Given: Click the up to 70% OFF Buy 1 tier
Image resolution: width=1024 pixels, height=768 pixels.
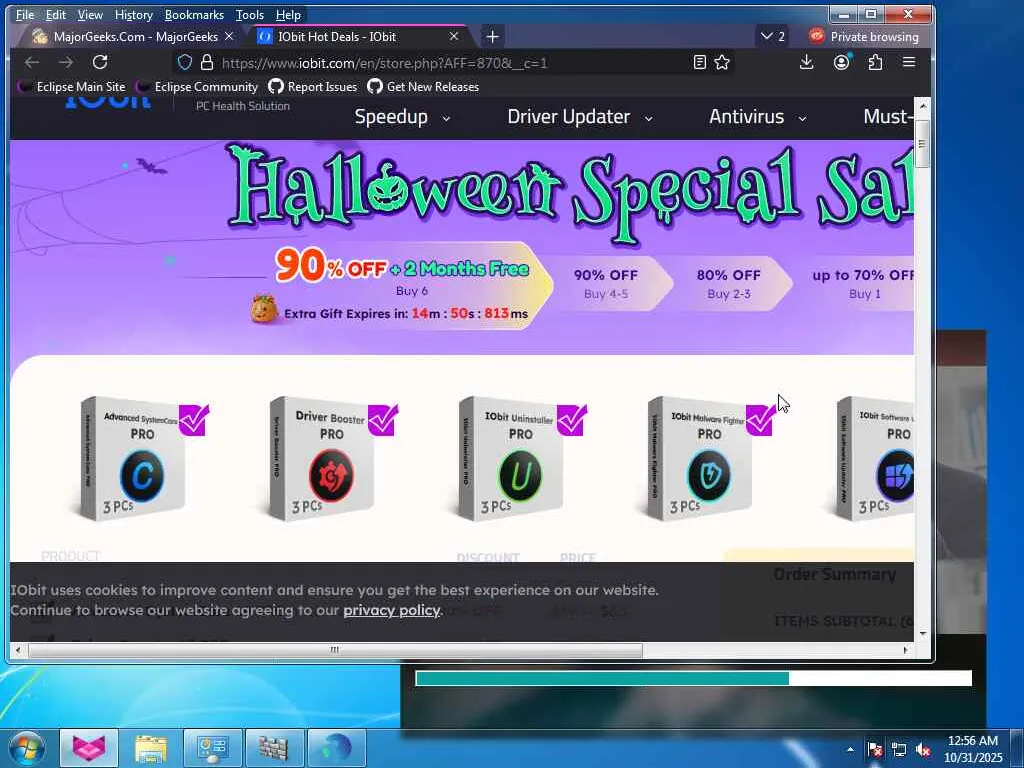Looking at the screenshot, I should pos(863,283).
